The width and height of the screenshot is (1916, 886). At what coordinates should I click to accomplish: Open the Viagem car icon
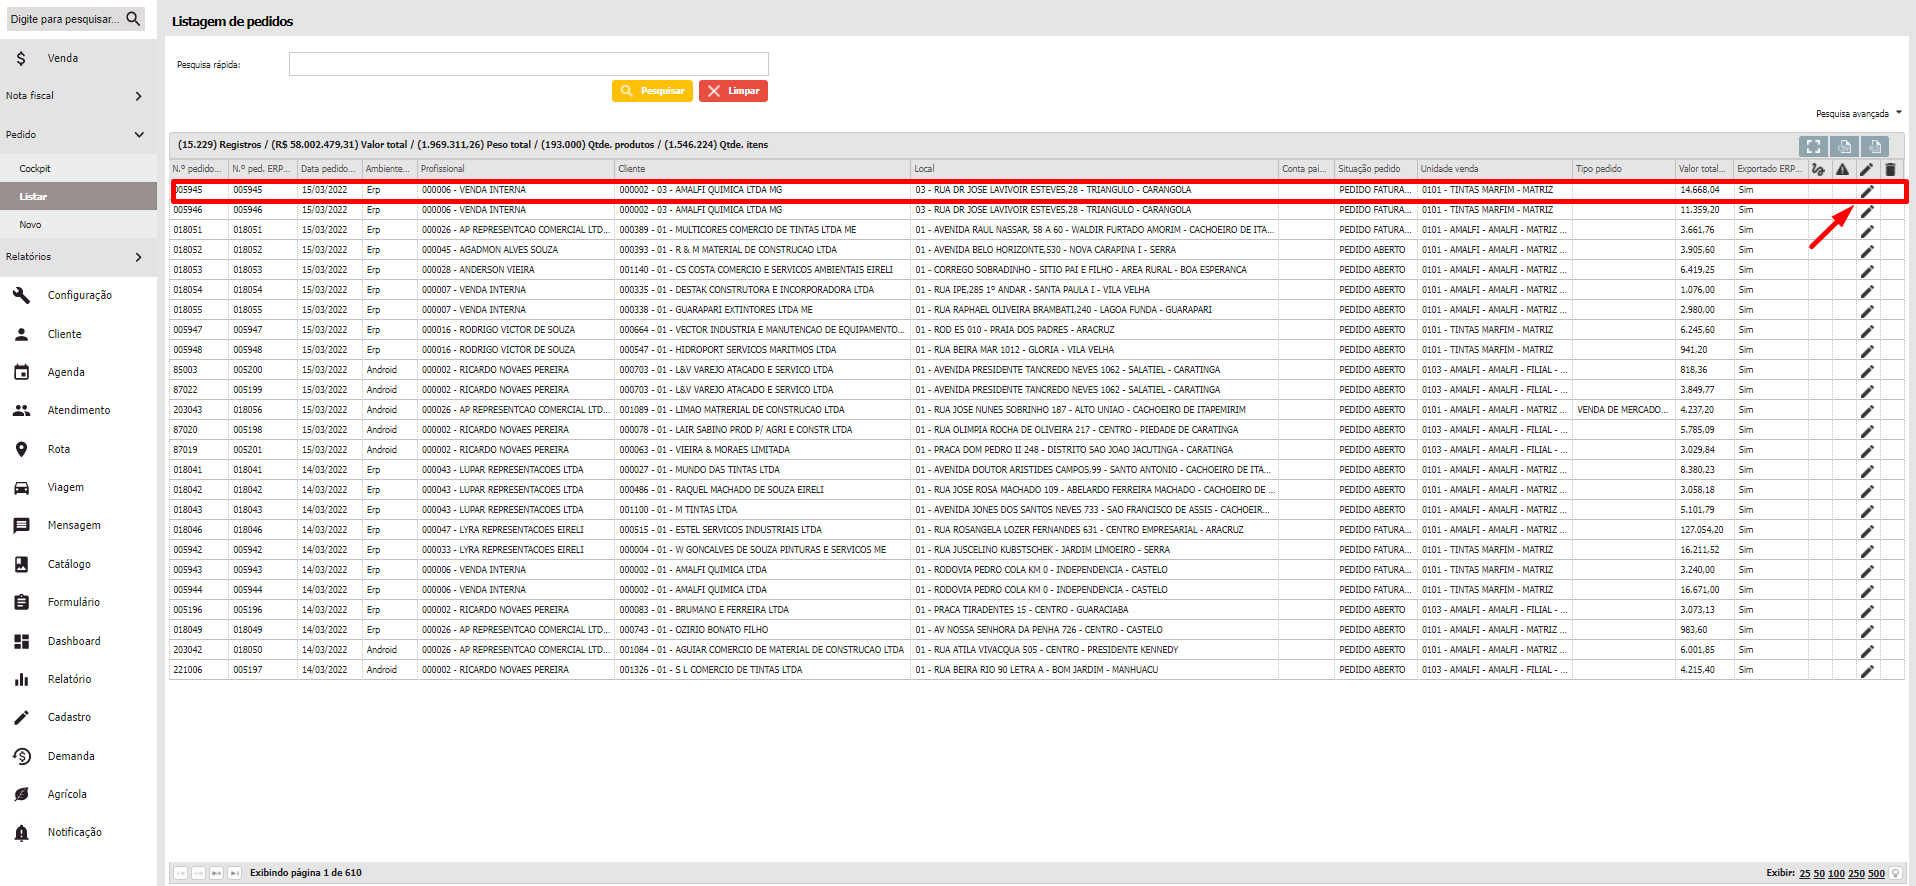pyautogui.click(x=21, y=487)
